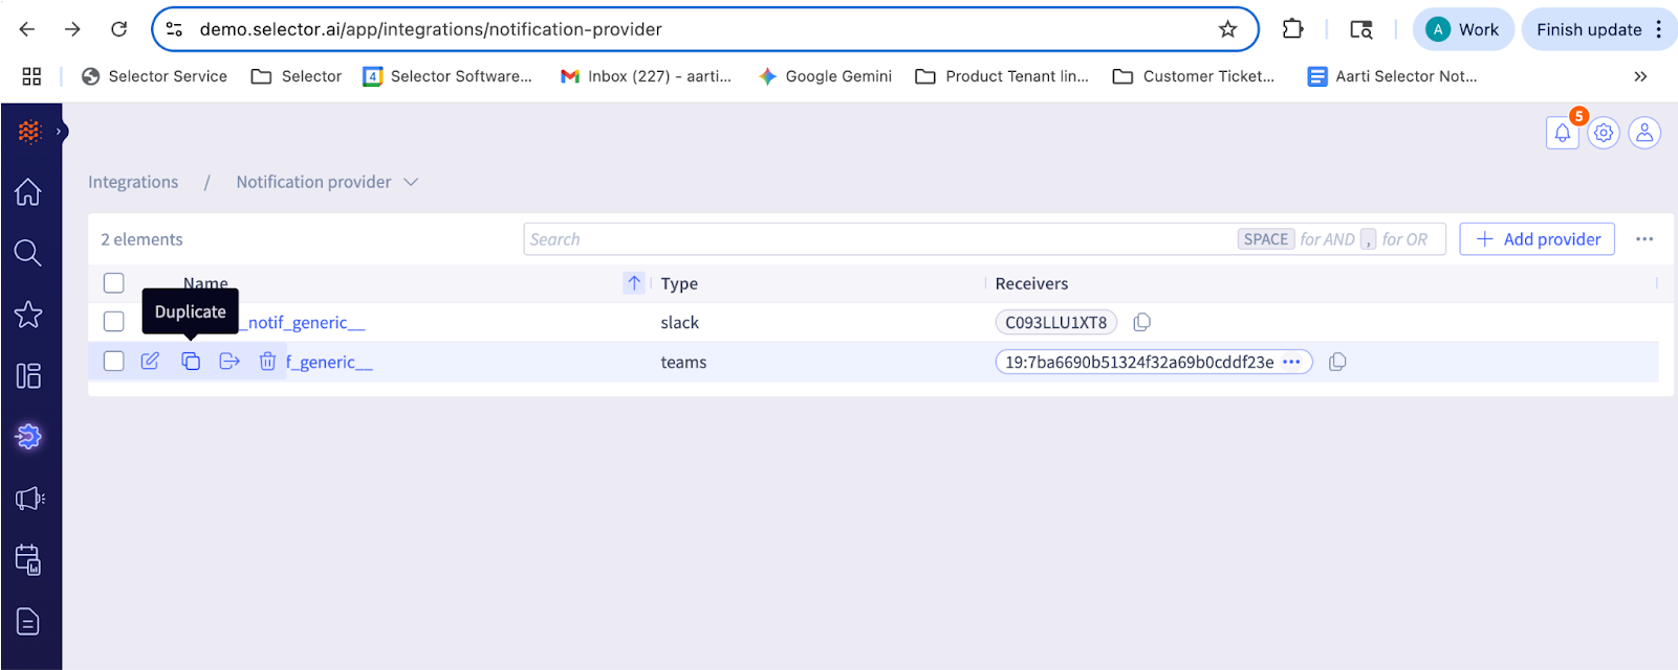Open the sidebar search magnifier icon

pyautogui.click(x=28, y=253)
